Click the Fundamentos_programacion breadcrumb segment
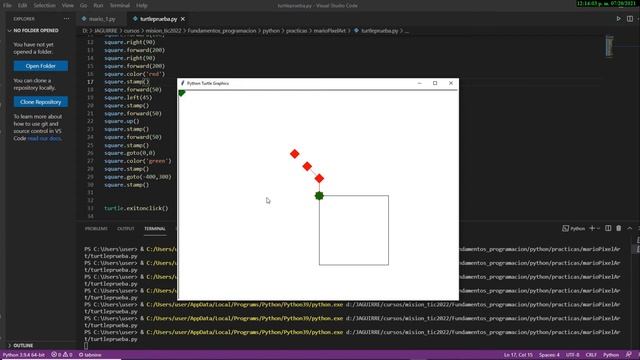The height and width of the screenshot is (360, 640). click(222, 31)
